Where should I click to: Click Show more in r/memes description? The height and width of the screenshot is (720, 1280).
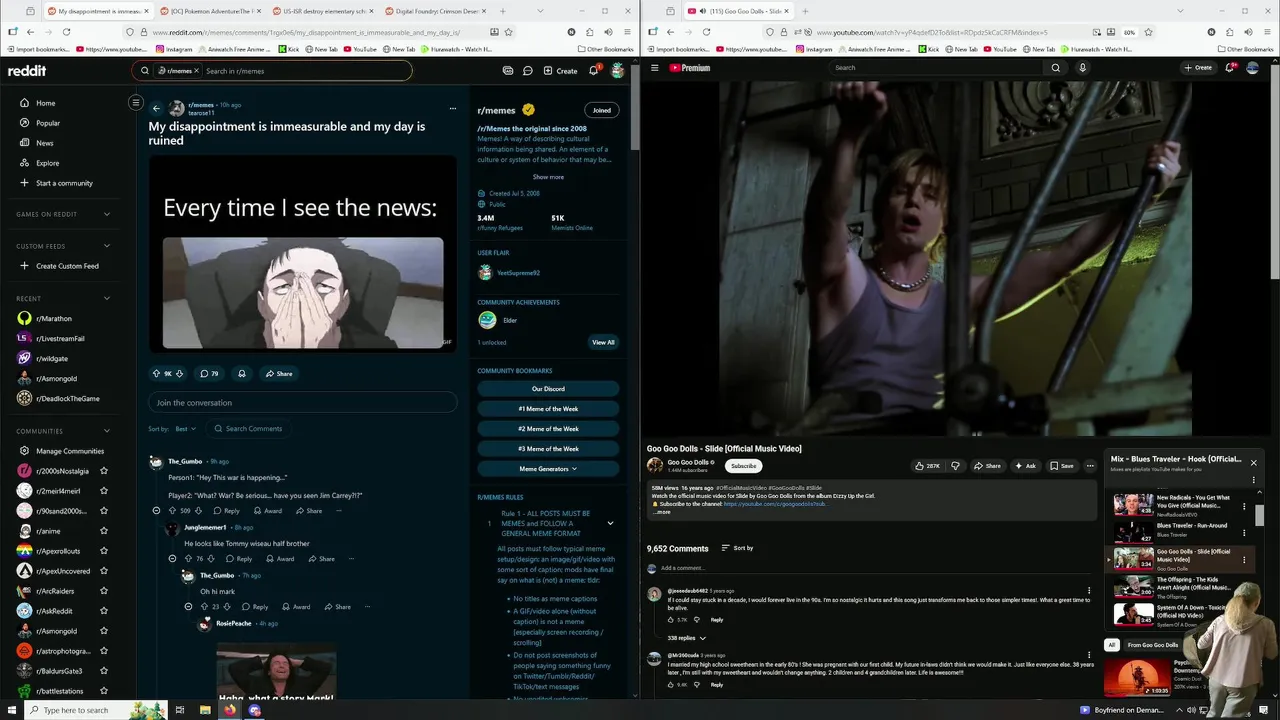548,177
